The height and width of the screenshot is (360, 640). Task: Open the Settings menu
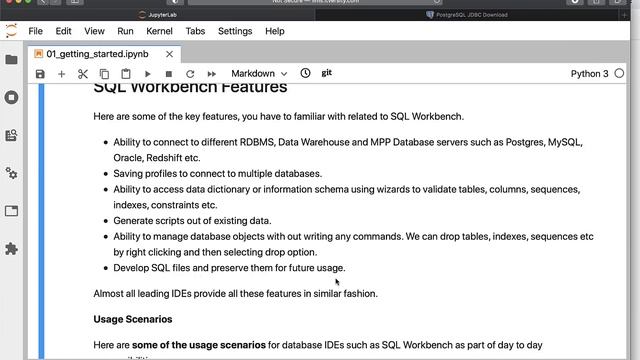(x=235, y=31)
